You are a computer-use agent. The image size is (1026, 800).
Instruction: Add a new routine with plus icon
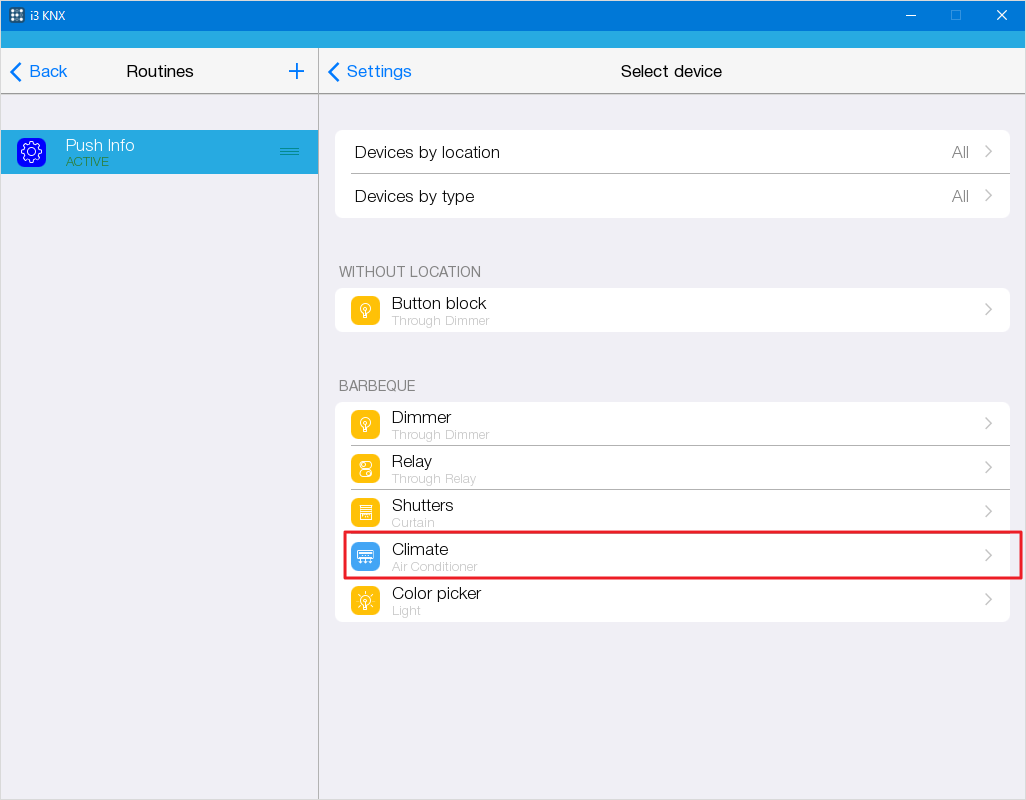click(x=296, y=71)
